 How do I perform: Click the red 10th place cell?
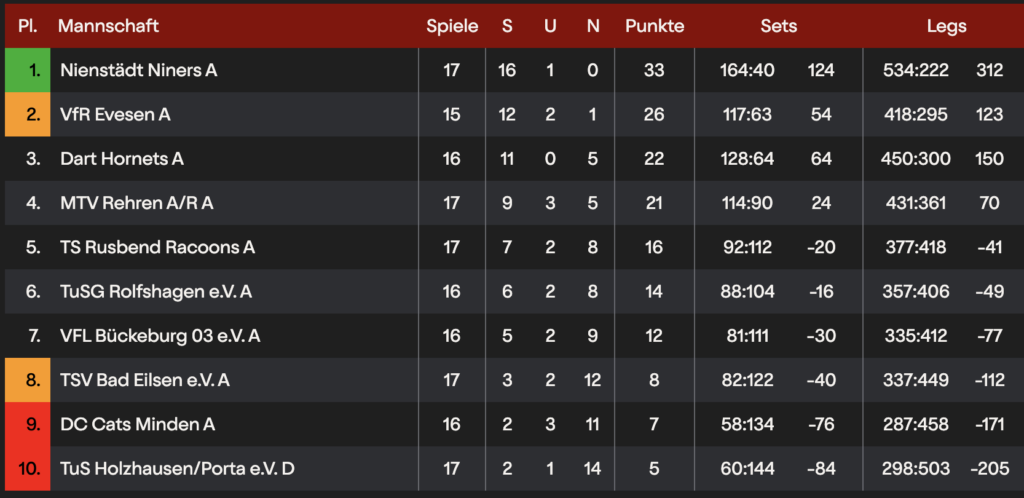28,468
